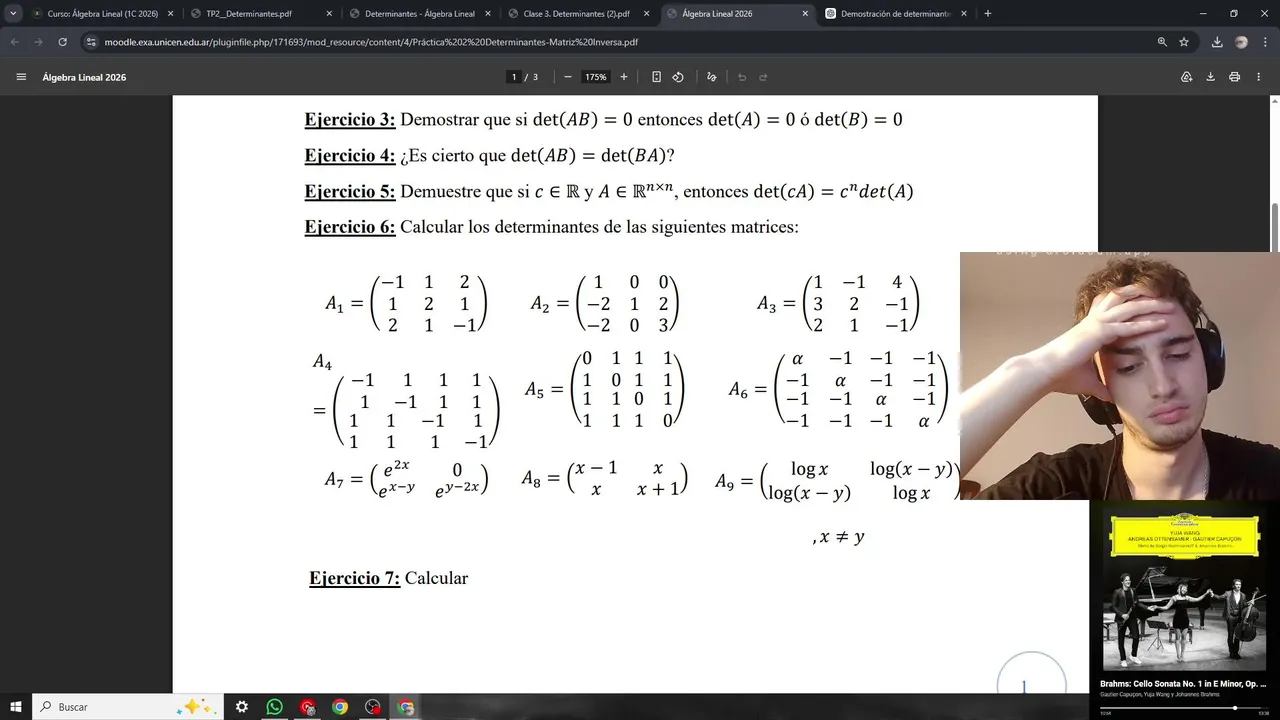Image resolution: width=1280 pixels, height=720 pixels.
Task: Download the PDF file
Action: pyautogui.click(x=1210, y=77)
